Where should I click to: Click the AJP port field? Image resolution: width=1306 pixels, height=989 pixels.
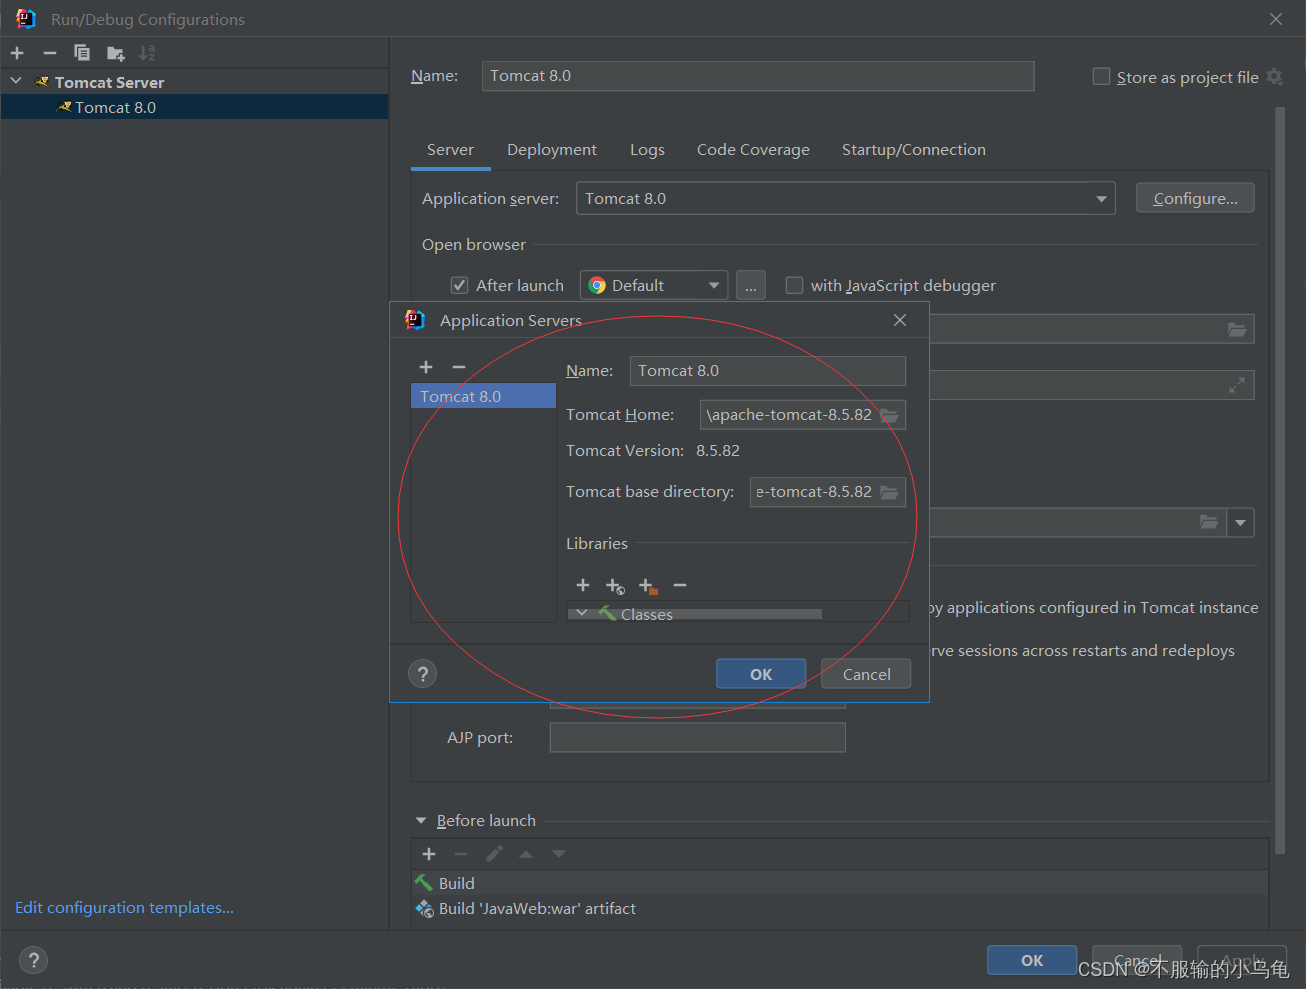tap(698, 738)
